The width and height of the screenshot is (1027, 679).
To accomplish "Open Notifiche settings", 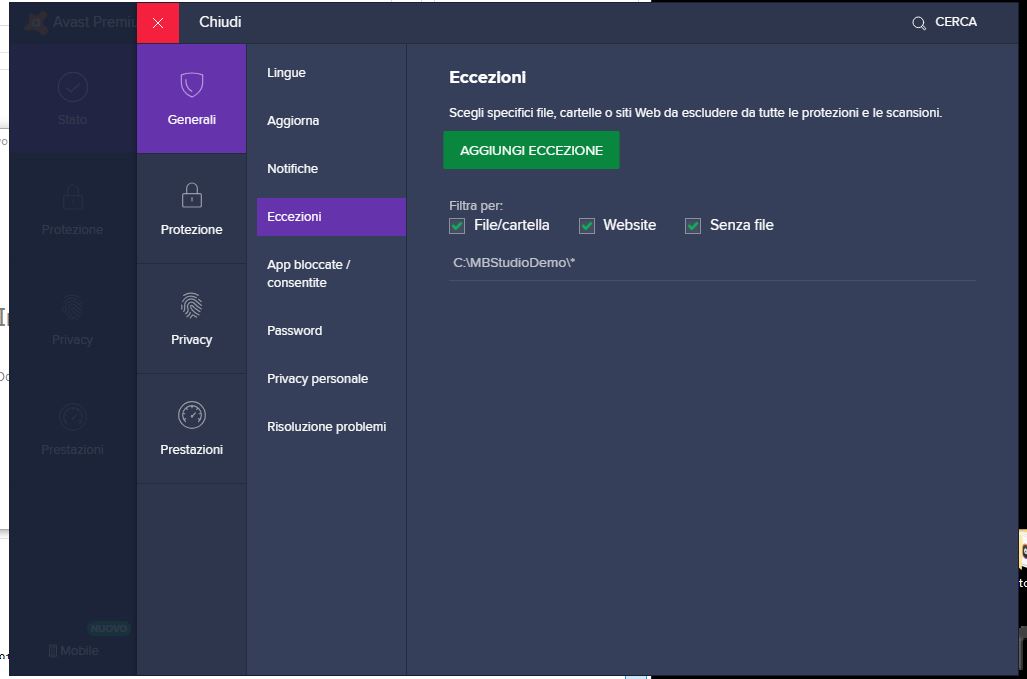I will pyautogui.click(x=292, y=169).
